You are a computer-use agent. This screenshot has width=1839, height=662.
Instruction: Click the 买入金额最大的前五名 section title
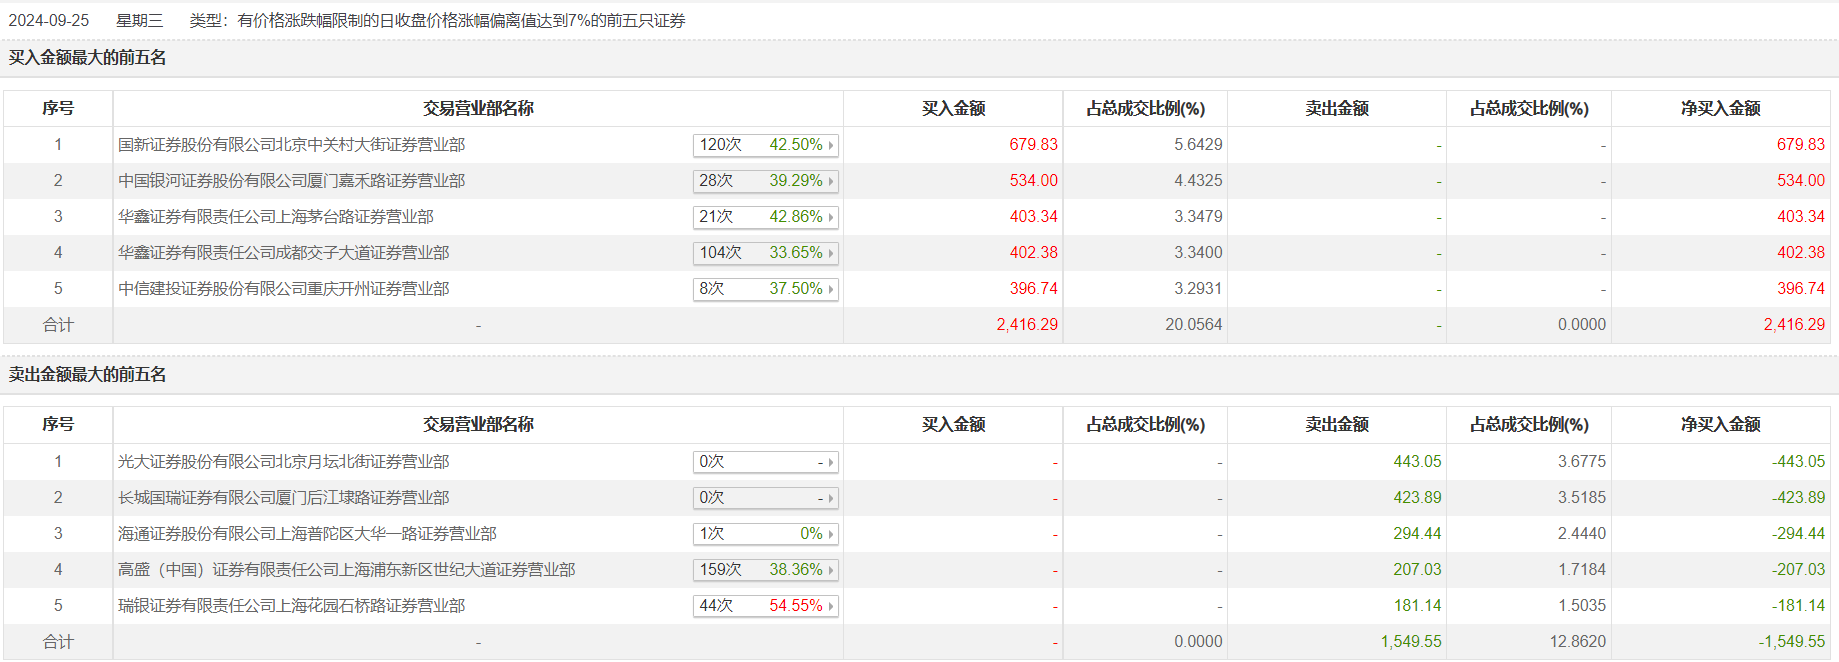pyautogui.click(x=88, y=58)
